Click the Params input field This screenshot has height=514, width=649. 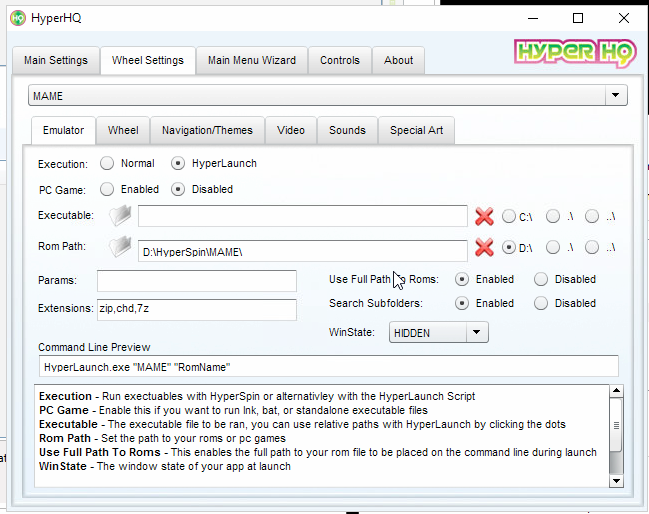tap(196, 280)
